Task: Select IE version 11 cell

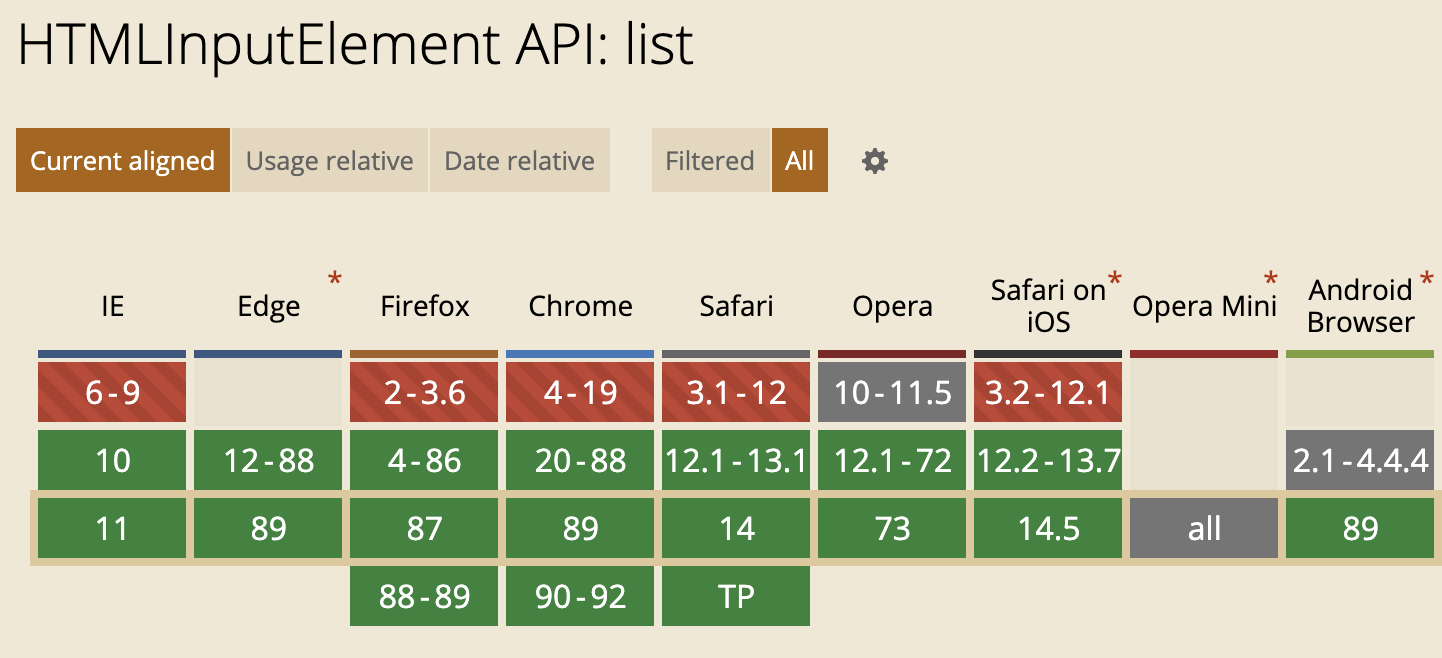Action: [x=112, y=528]
